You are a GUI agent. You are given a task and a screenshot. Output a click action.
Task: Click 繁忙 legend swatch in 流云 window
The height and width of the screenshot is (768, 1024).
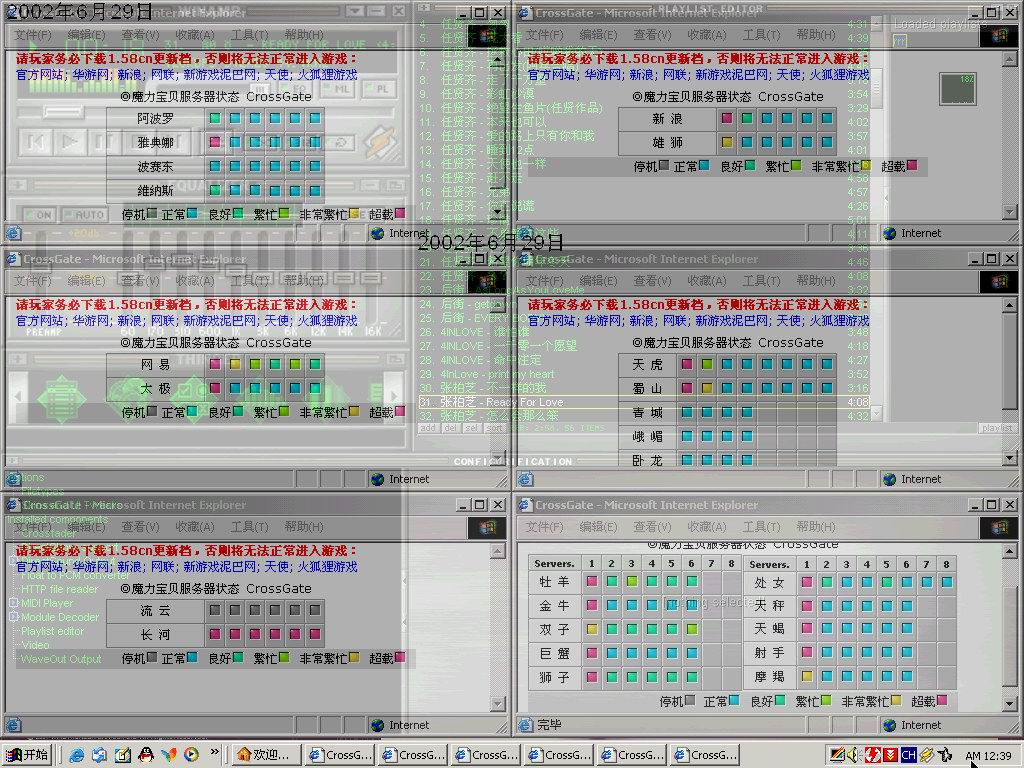click(284, 658)
